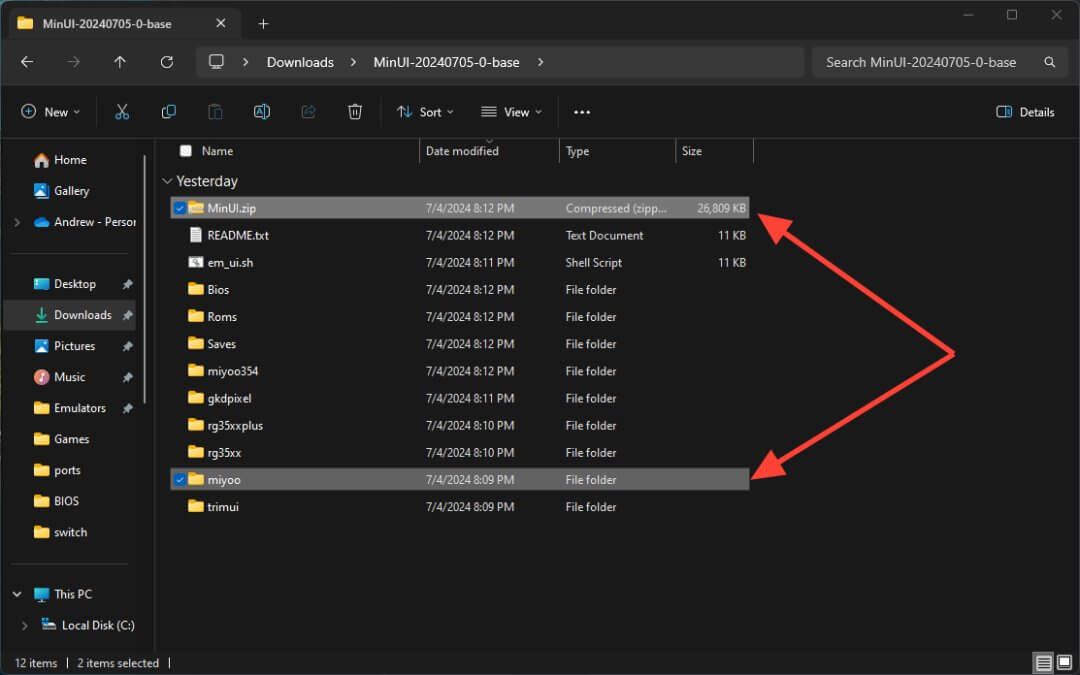Collapse the This PC tree node
The height and width of the screenshot is (675, 1080).
pyautogui.click(x=17, y=594)
